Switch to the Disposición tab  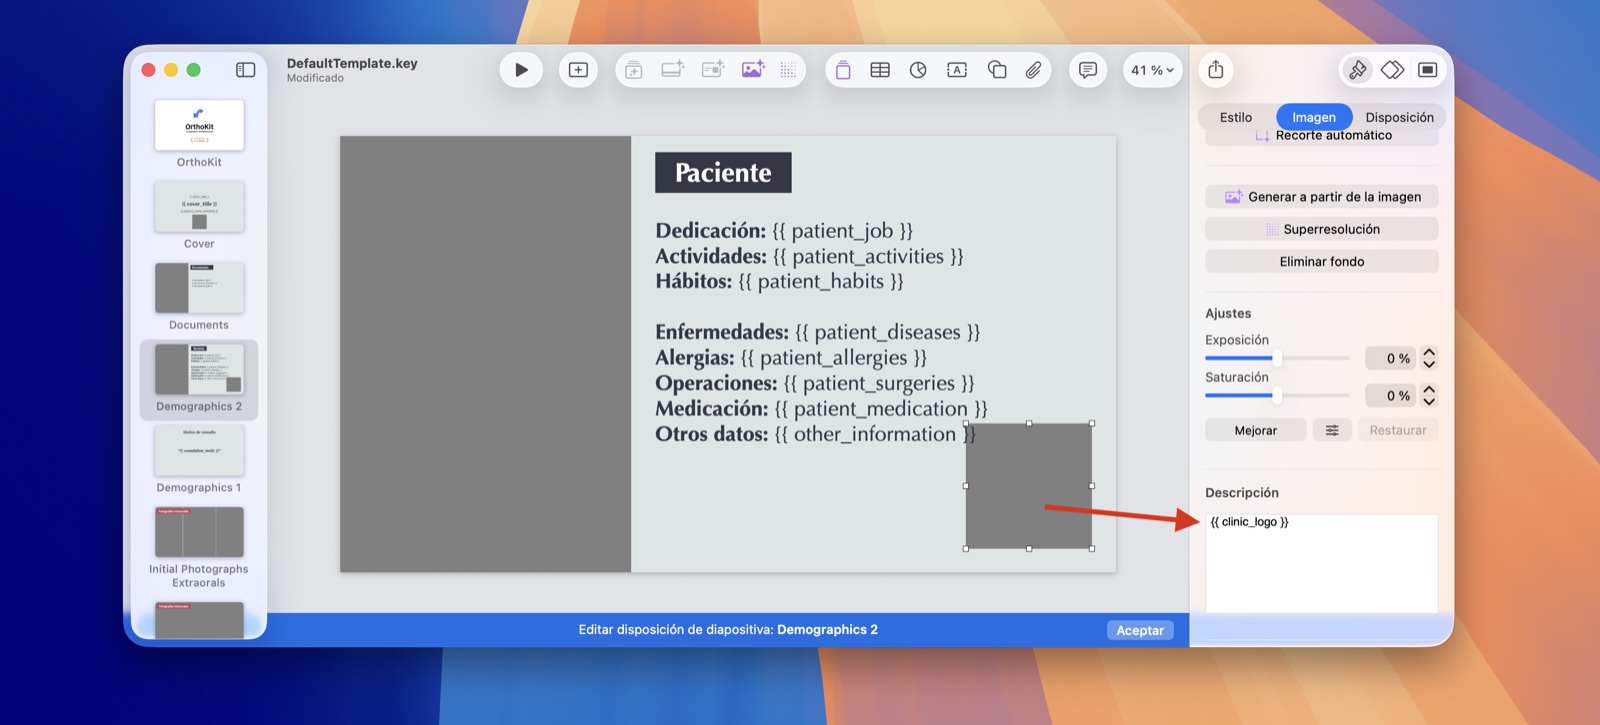pos(1399,117)
